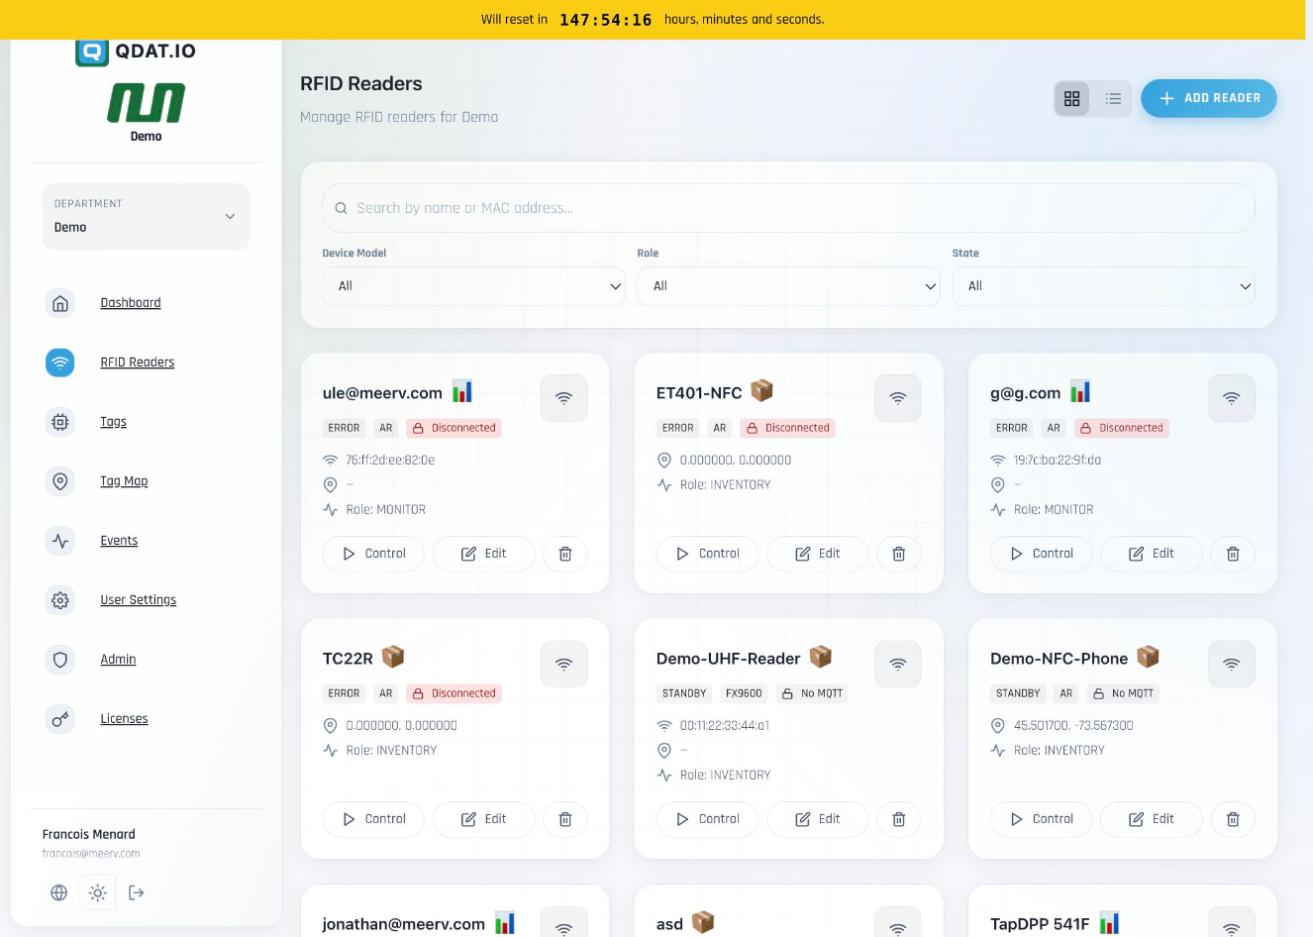Edit the ET401-NFC reader

click(x=818, y=554)
